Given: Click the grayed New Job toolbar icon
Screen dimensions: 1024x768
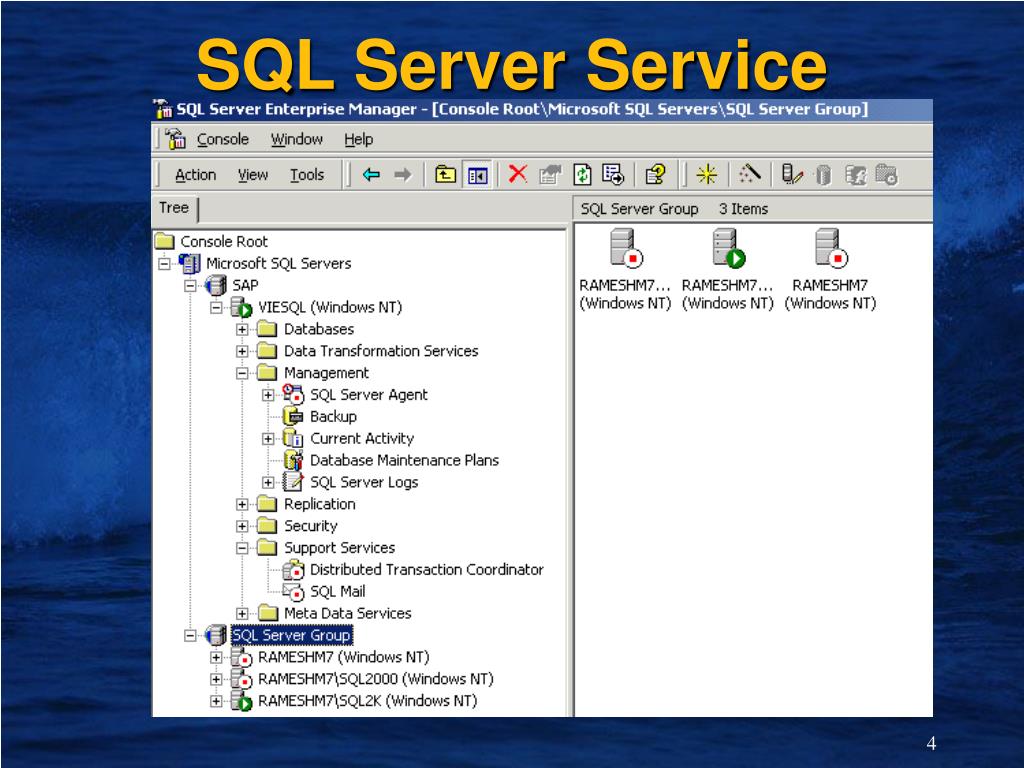Looking at the screenshot, I should coord(886,174).
